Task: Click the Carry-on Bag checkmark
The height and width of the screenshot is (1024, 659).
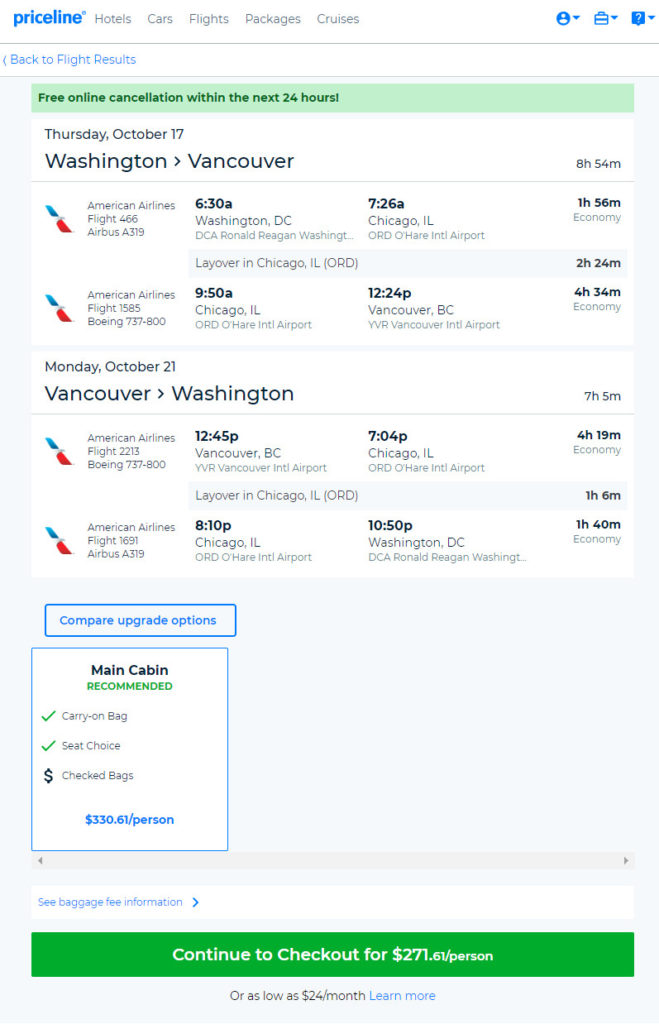Action: [x=48, y=716]
